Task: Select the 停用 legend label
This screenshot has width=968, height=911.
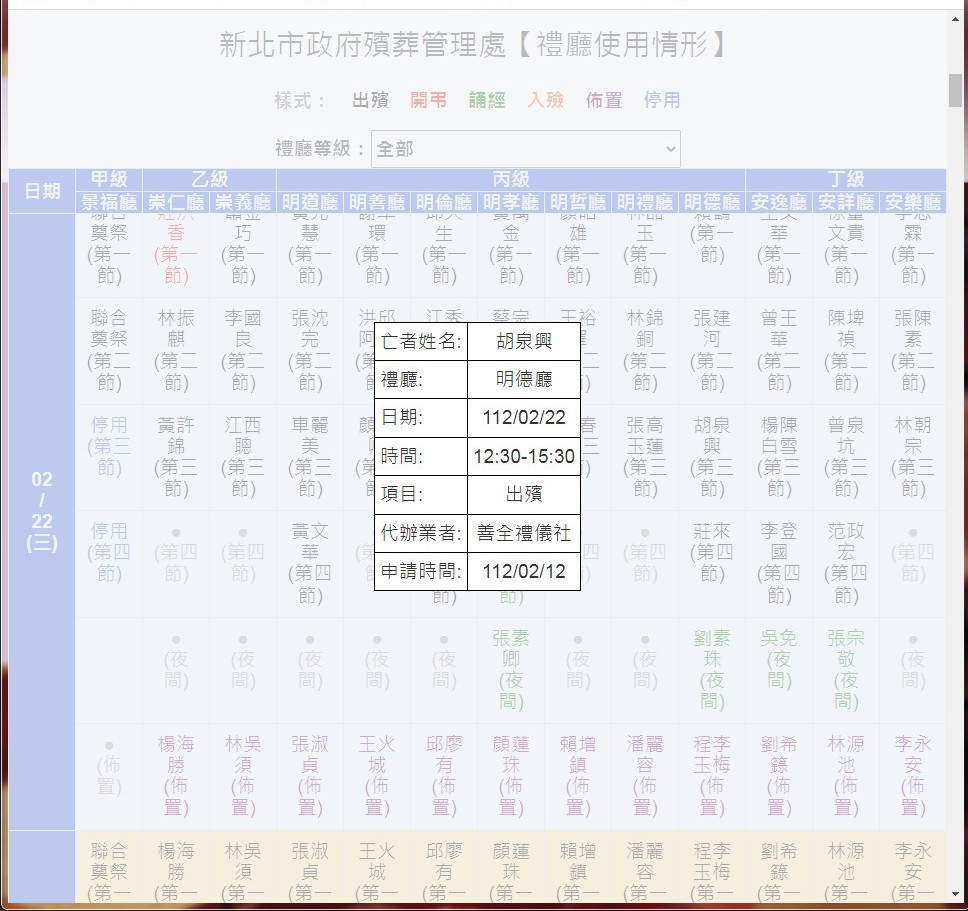Action: 661,100
